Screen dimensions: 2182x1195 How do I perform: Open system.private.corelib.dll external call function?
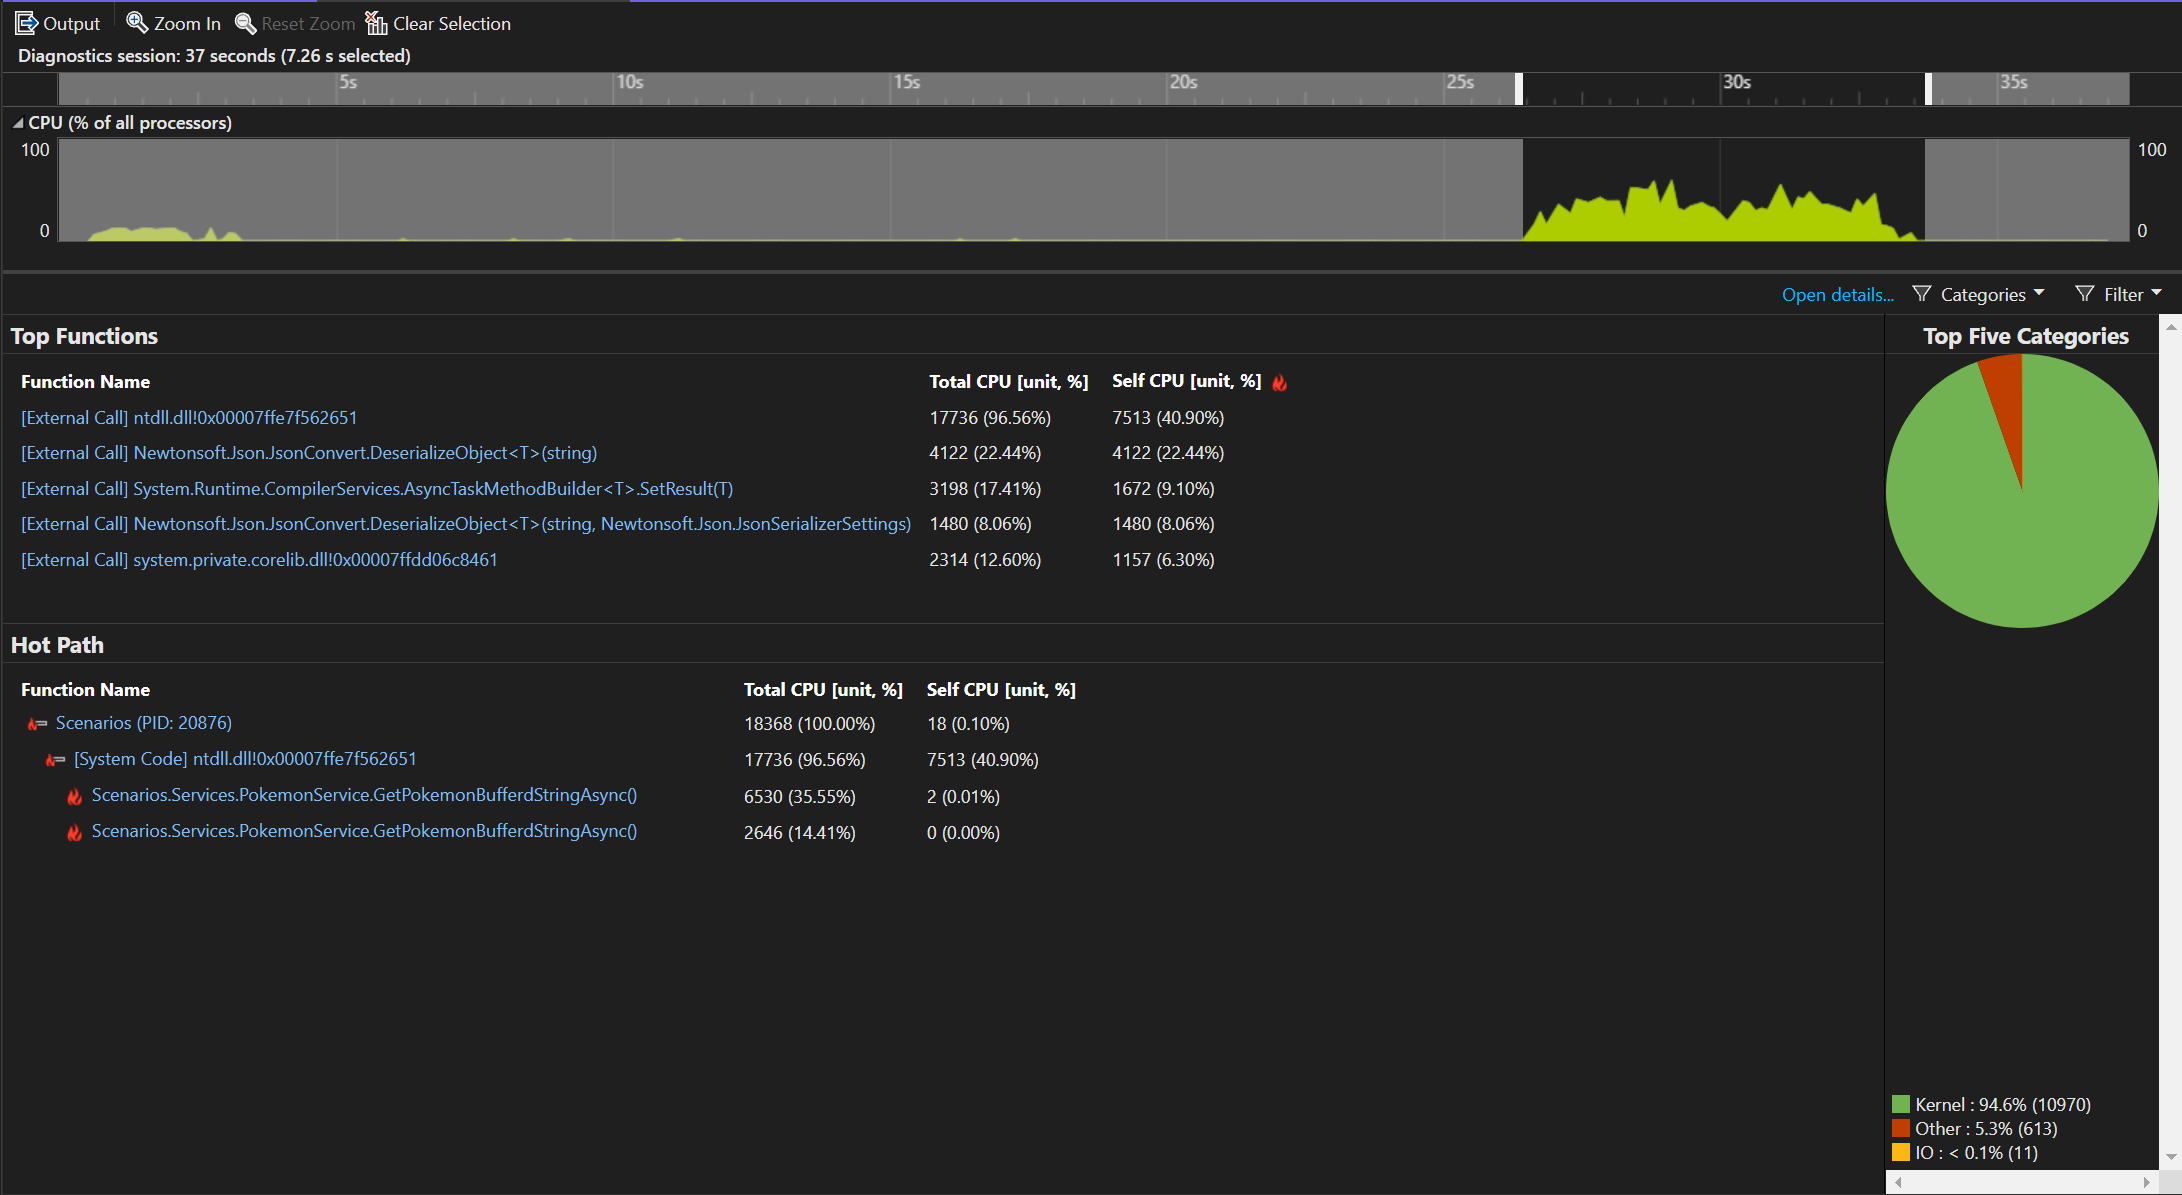259,560
